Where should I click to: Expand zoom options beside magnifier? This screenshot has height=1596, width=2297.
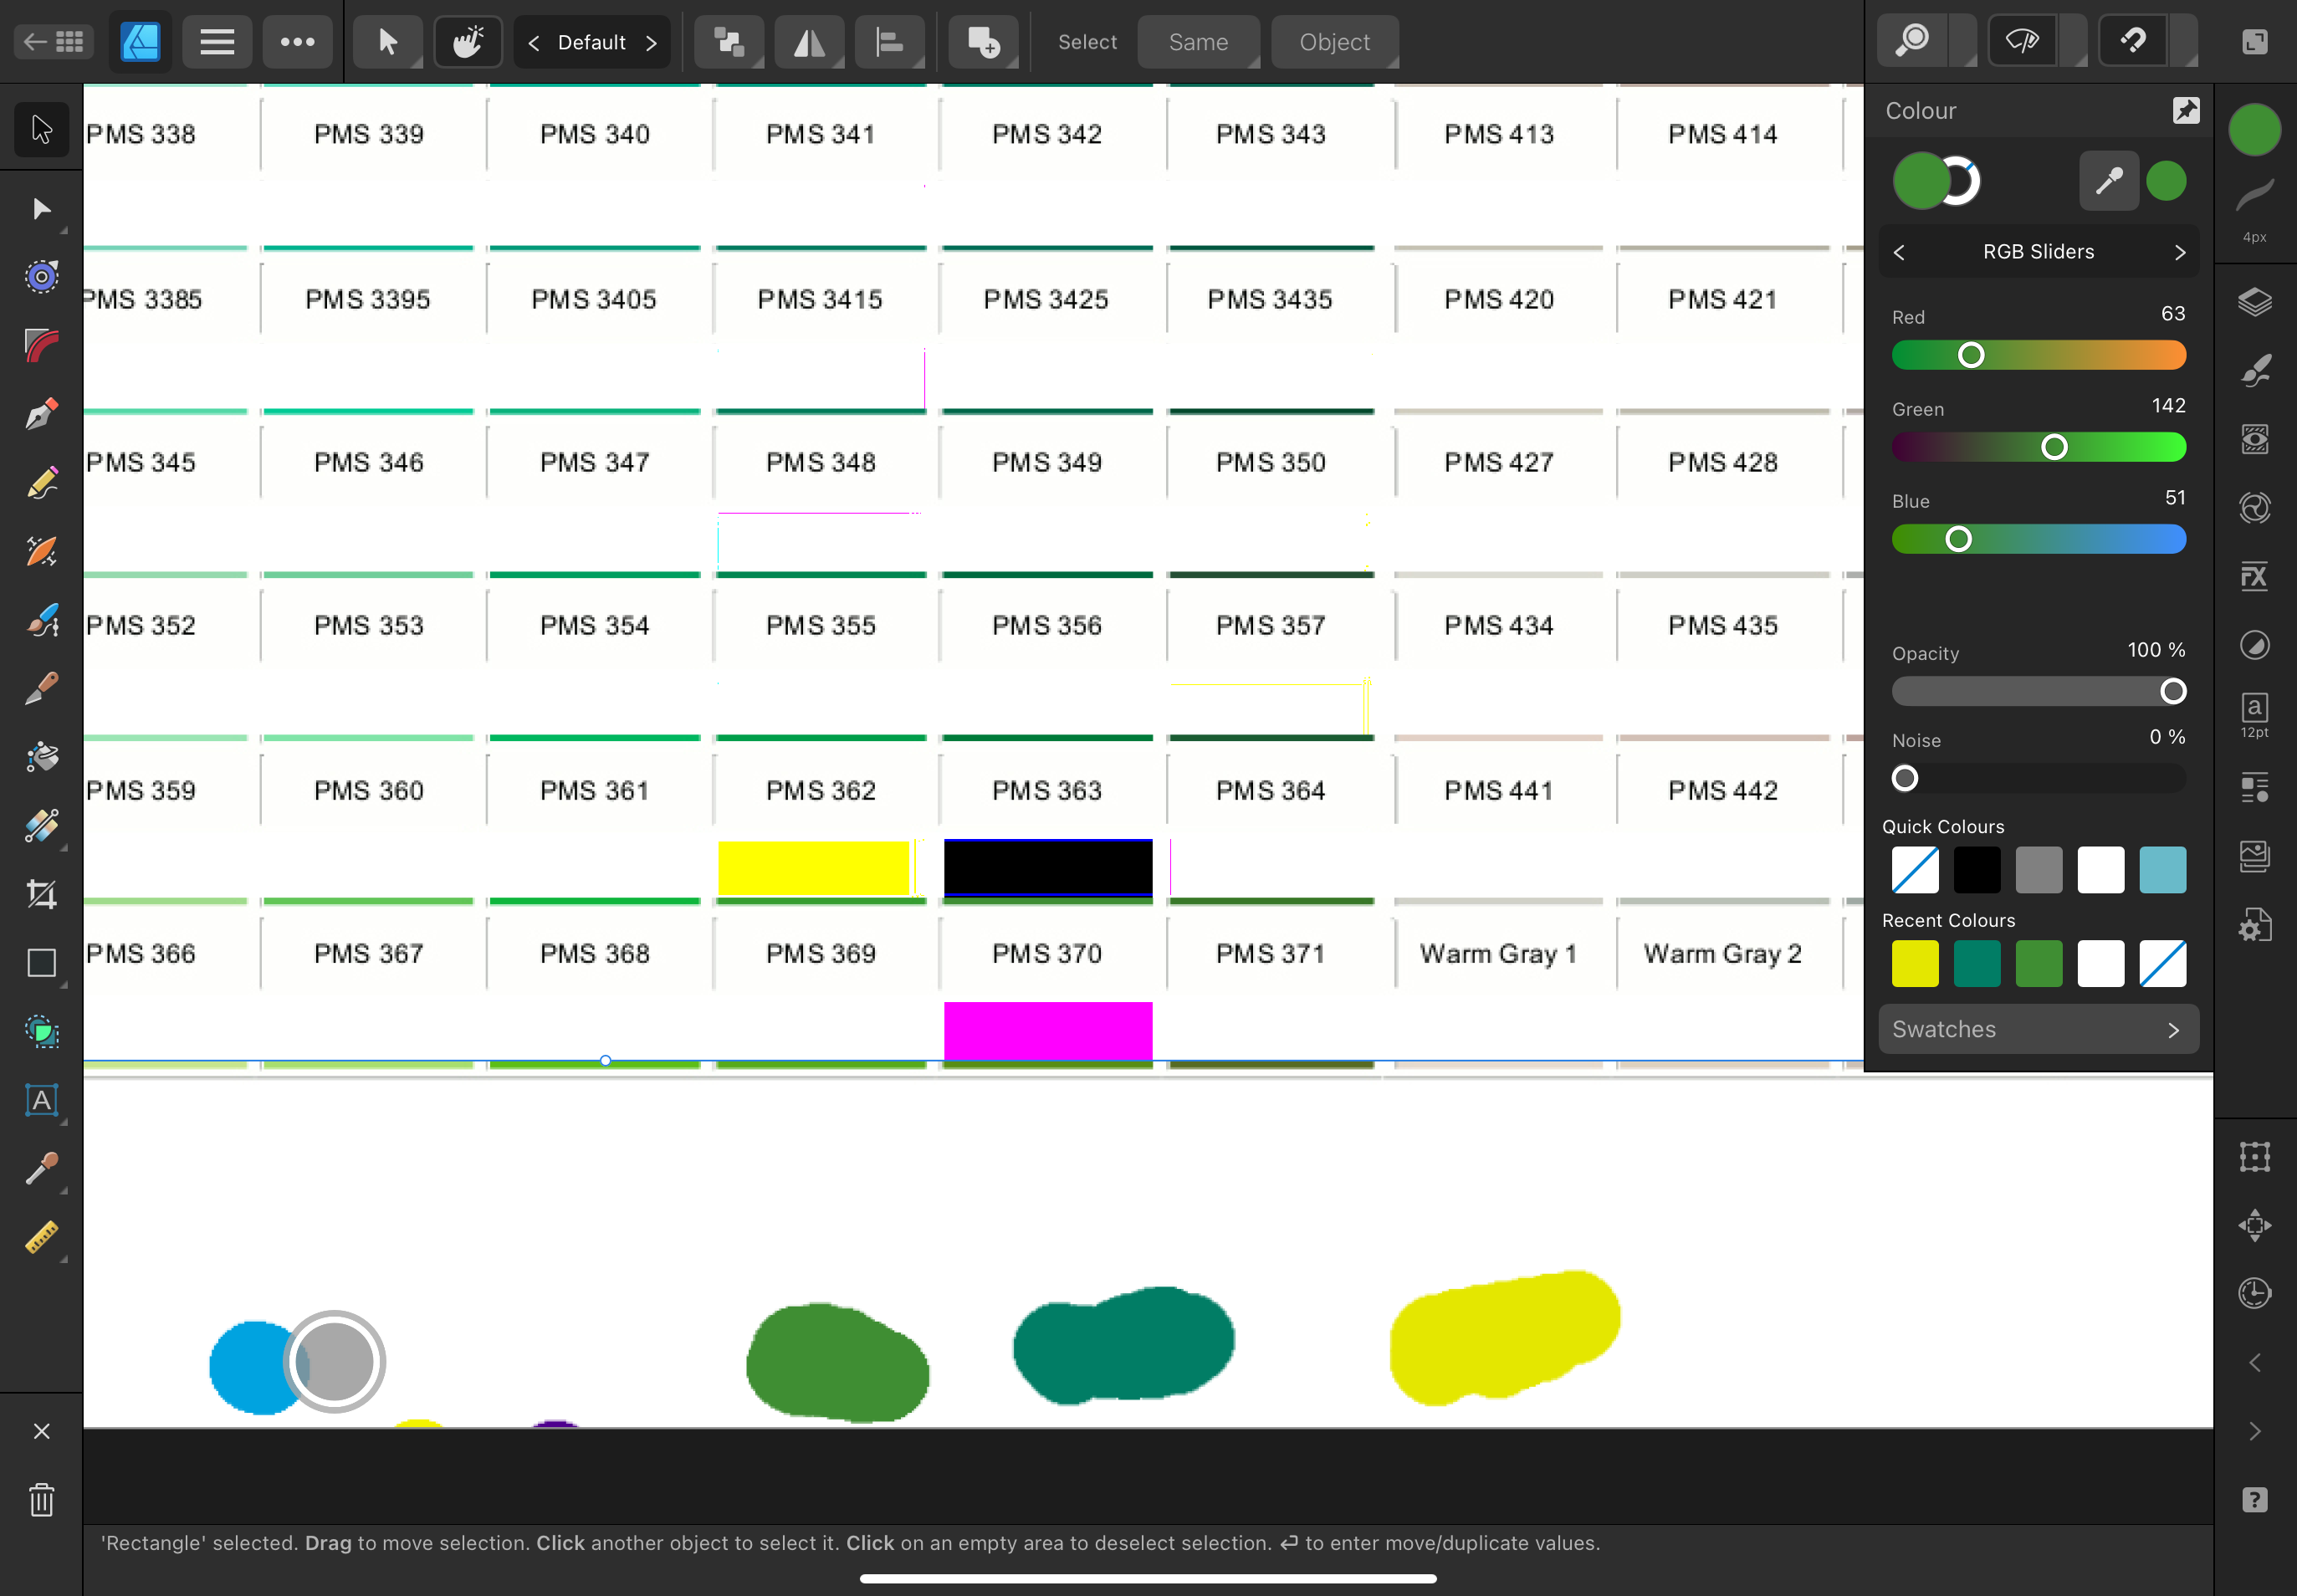1963,41
